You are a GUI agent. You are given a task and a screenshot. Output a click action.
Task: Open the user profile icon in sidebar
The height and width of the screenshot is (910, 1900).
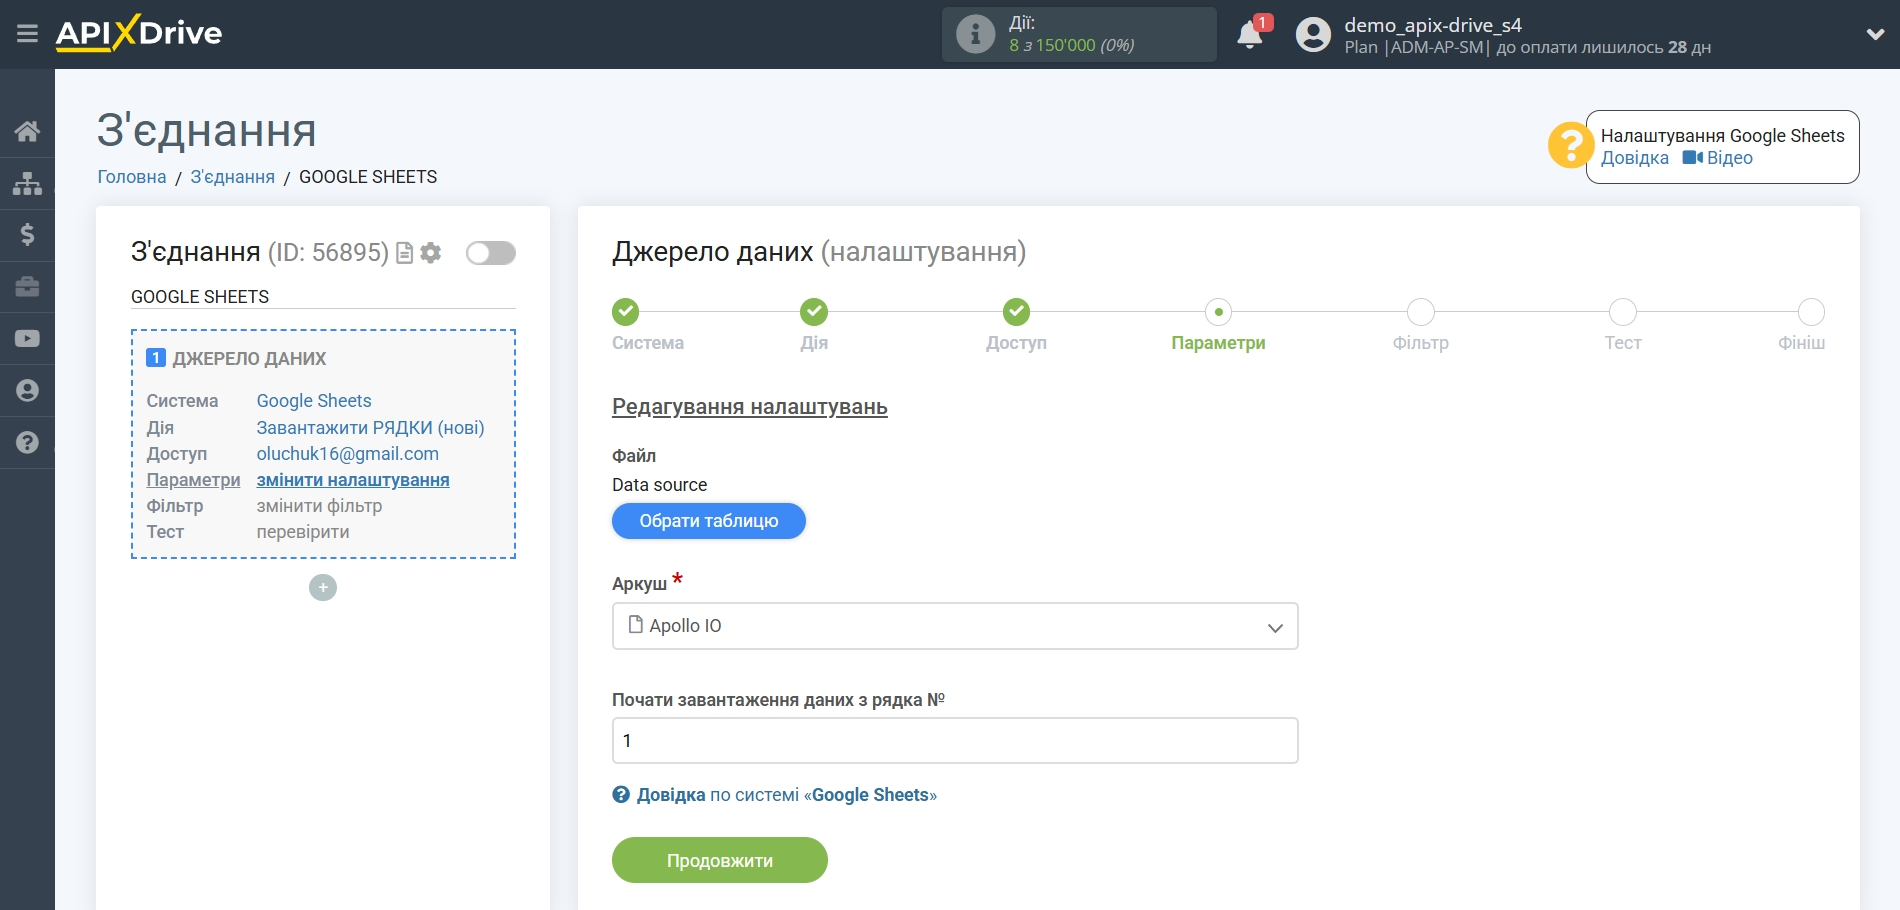pos(28,391)
